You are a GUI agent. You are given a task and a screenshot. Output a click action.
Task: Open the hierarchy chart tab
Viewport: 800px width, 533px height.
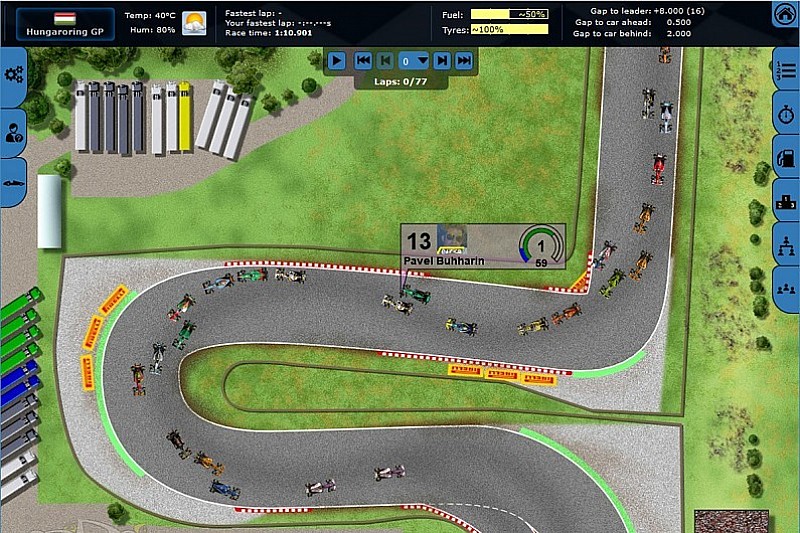click(x=786, y=245)
